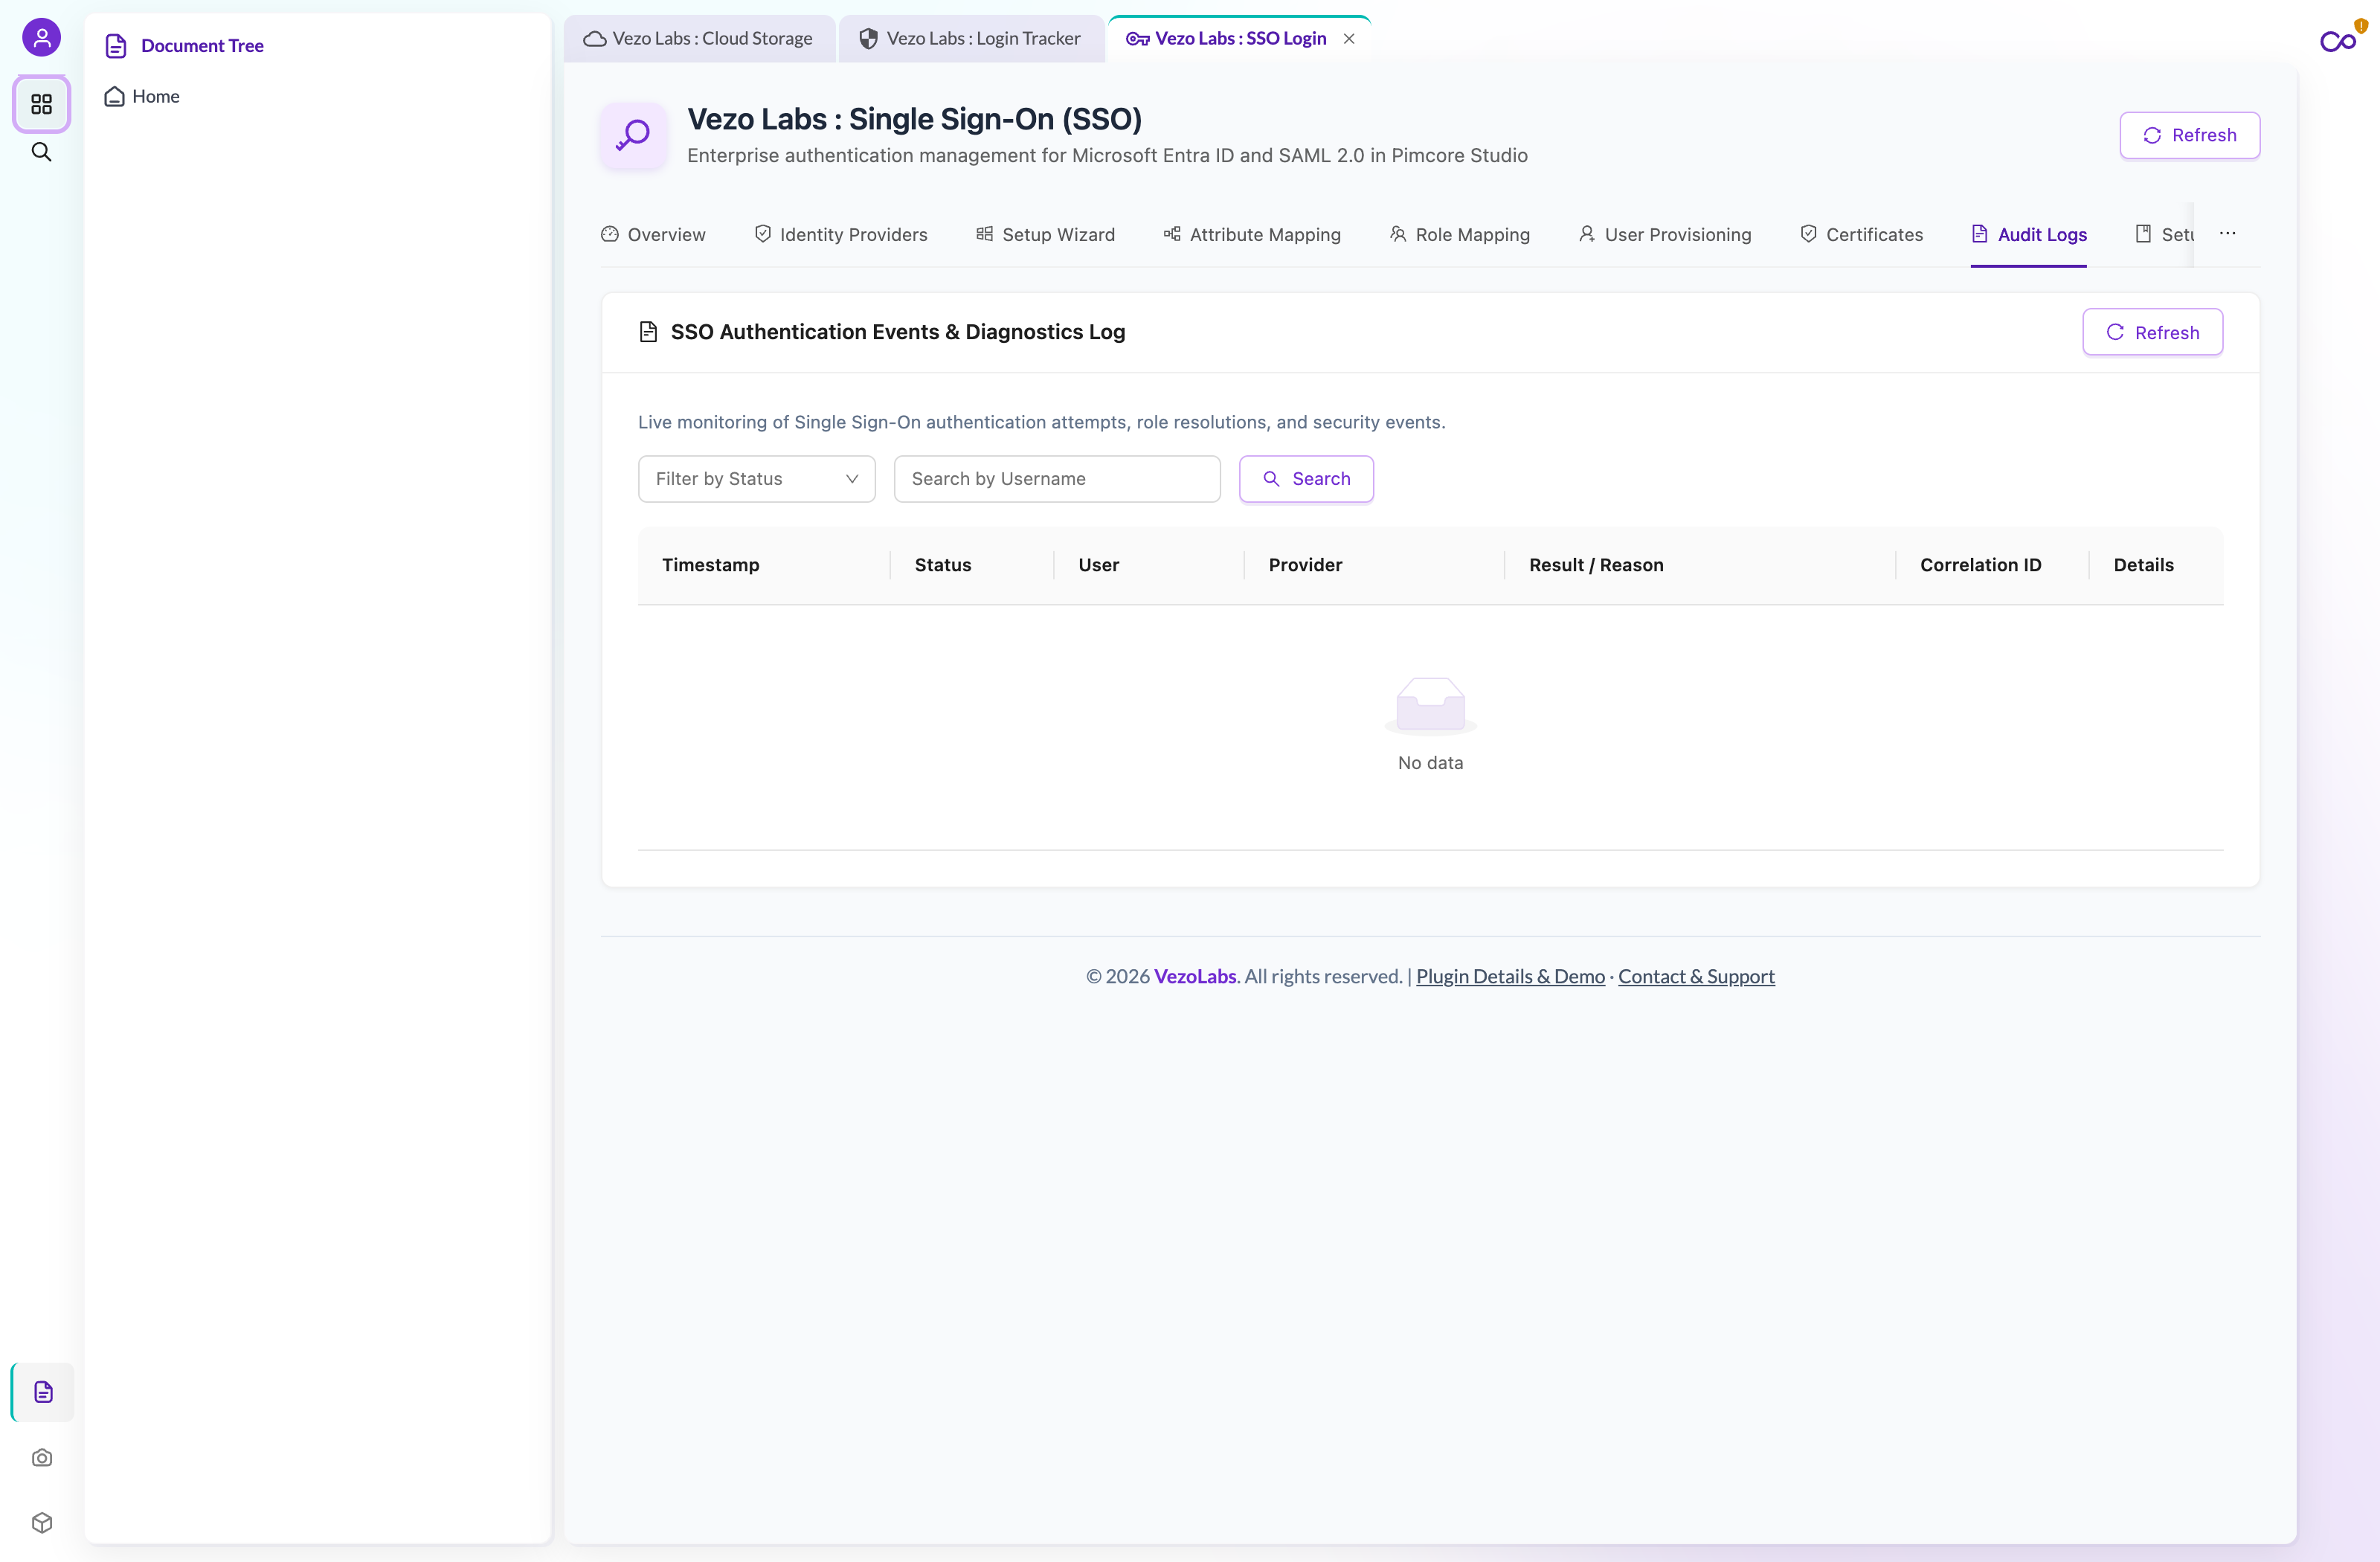Open the dashboard grid icon in sidebar

(41, 104)
